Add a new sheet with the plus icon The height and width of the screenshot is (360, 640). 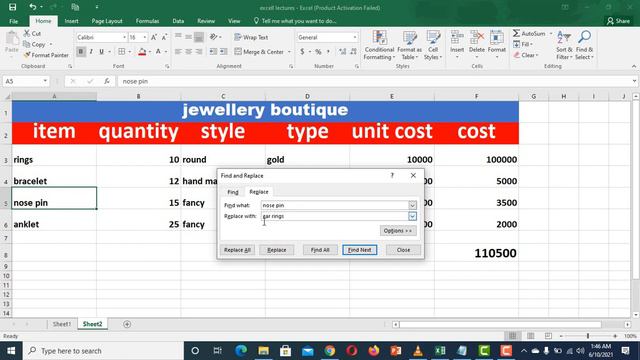[127, 324]
